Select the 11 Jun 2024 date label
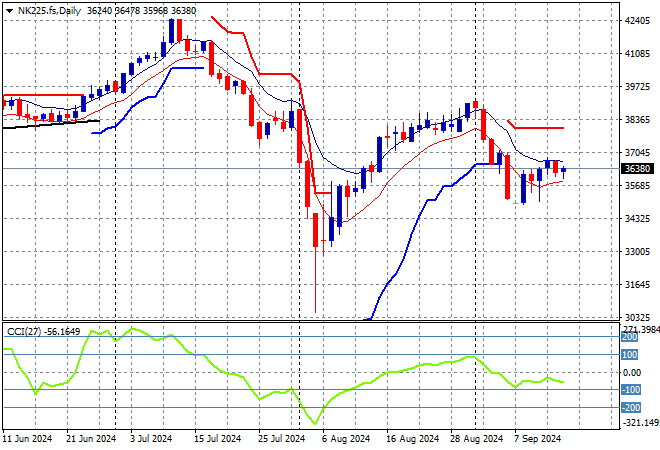The height and width of the screenshot is (450, 660). click(27, 438)
